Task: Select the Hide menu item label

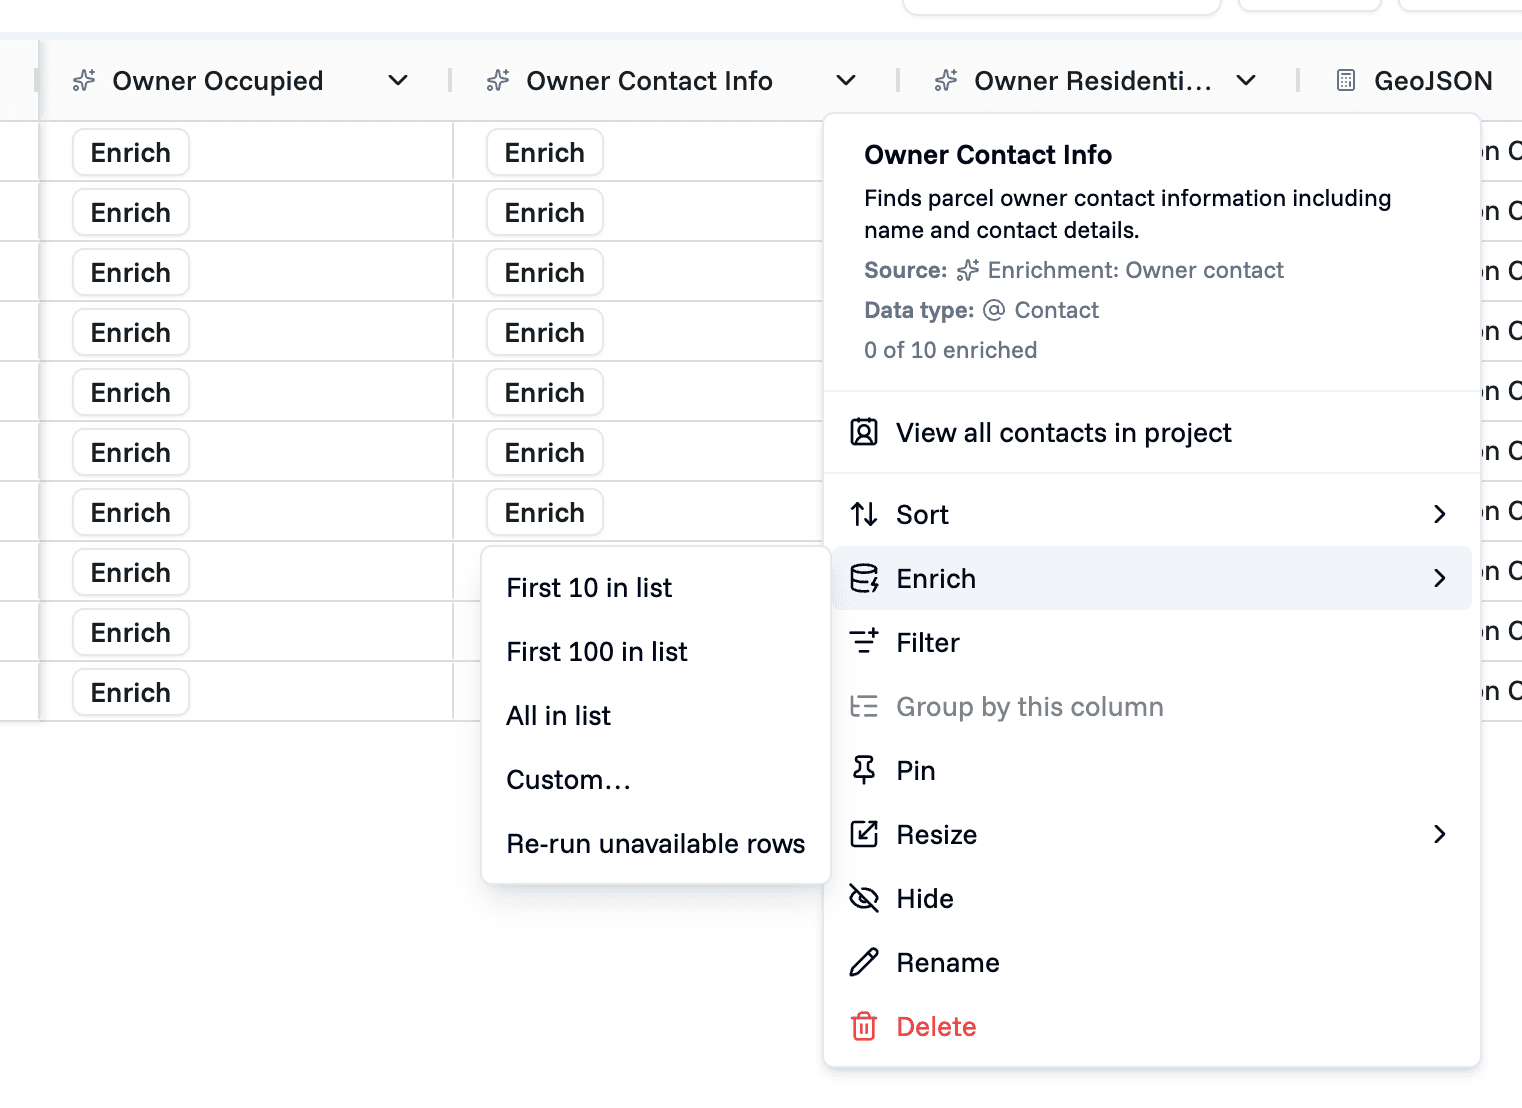Action: [x=925, y=899]
